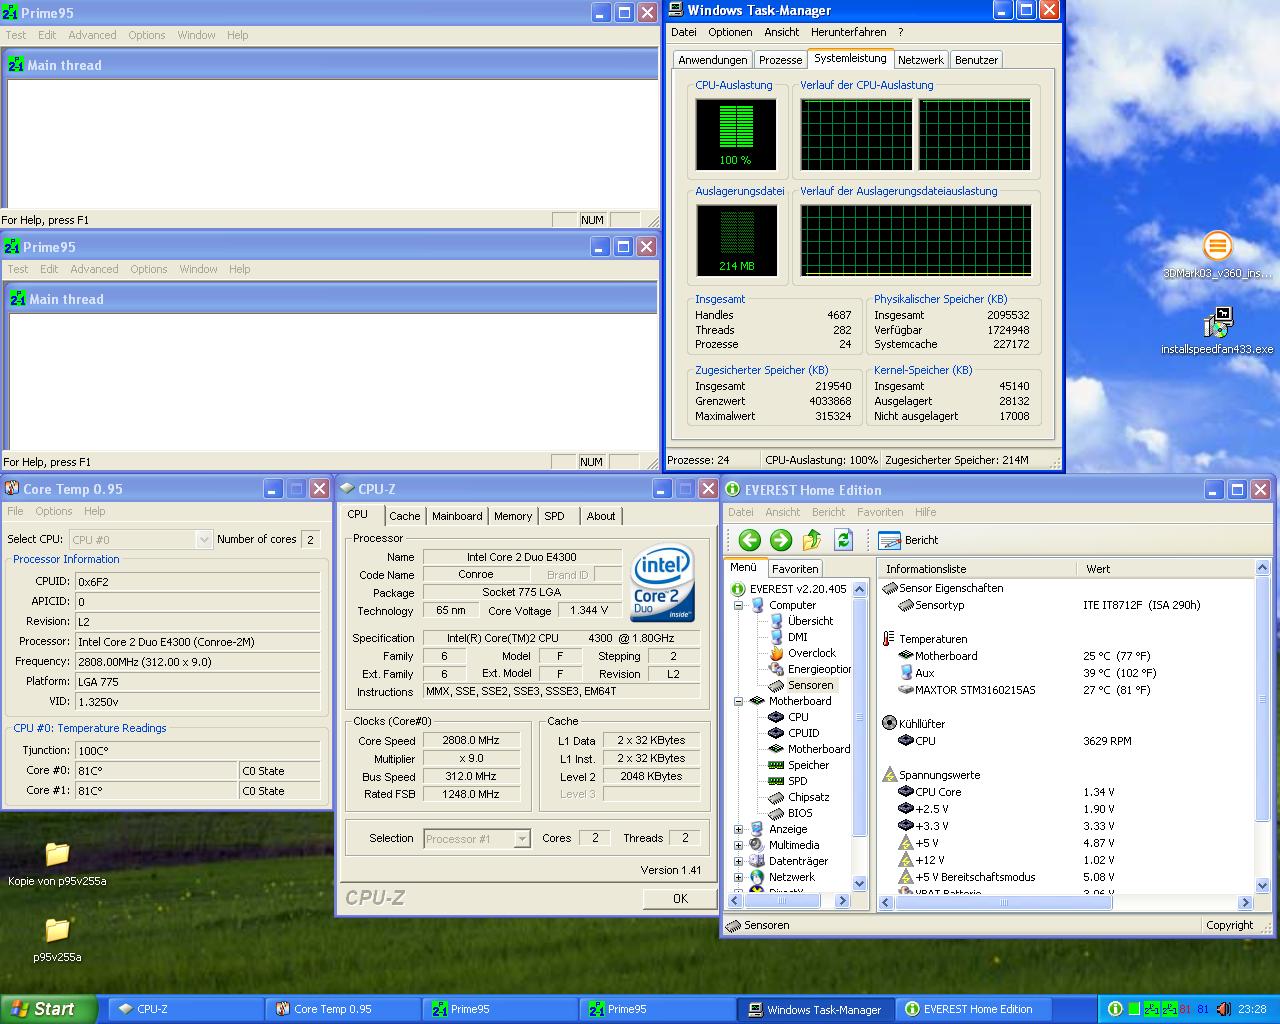Click EVEREST's green forward arrow
Viewport: 1280px width, 1024px height.
(781, 540)
